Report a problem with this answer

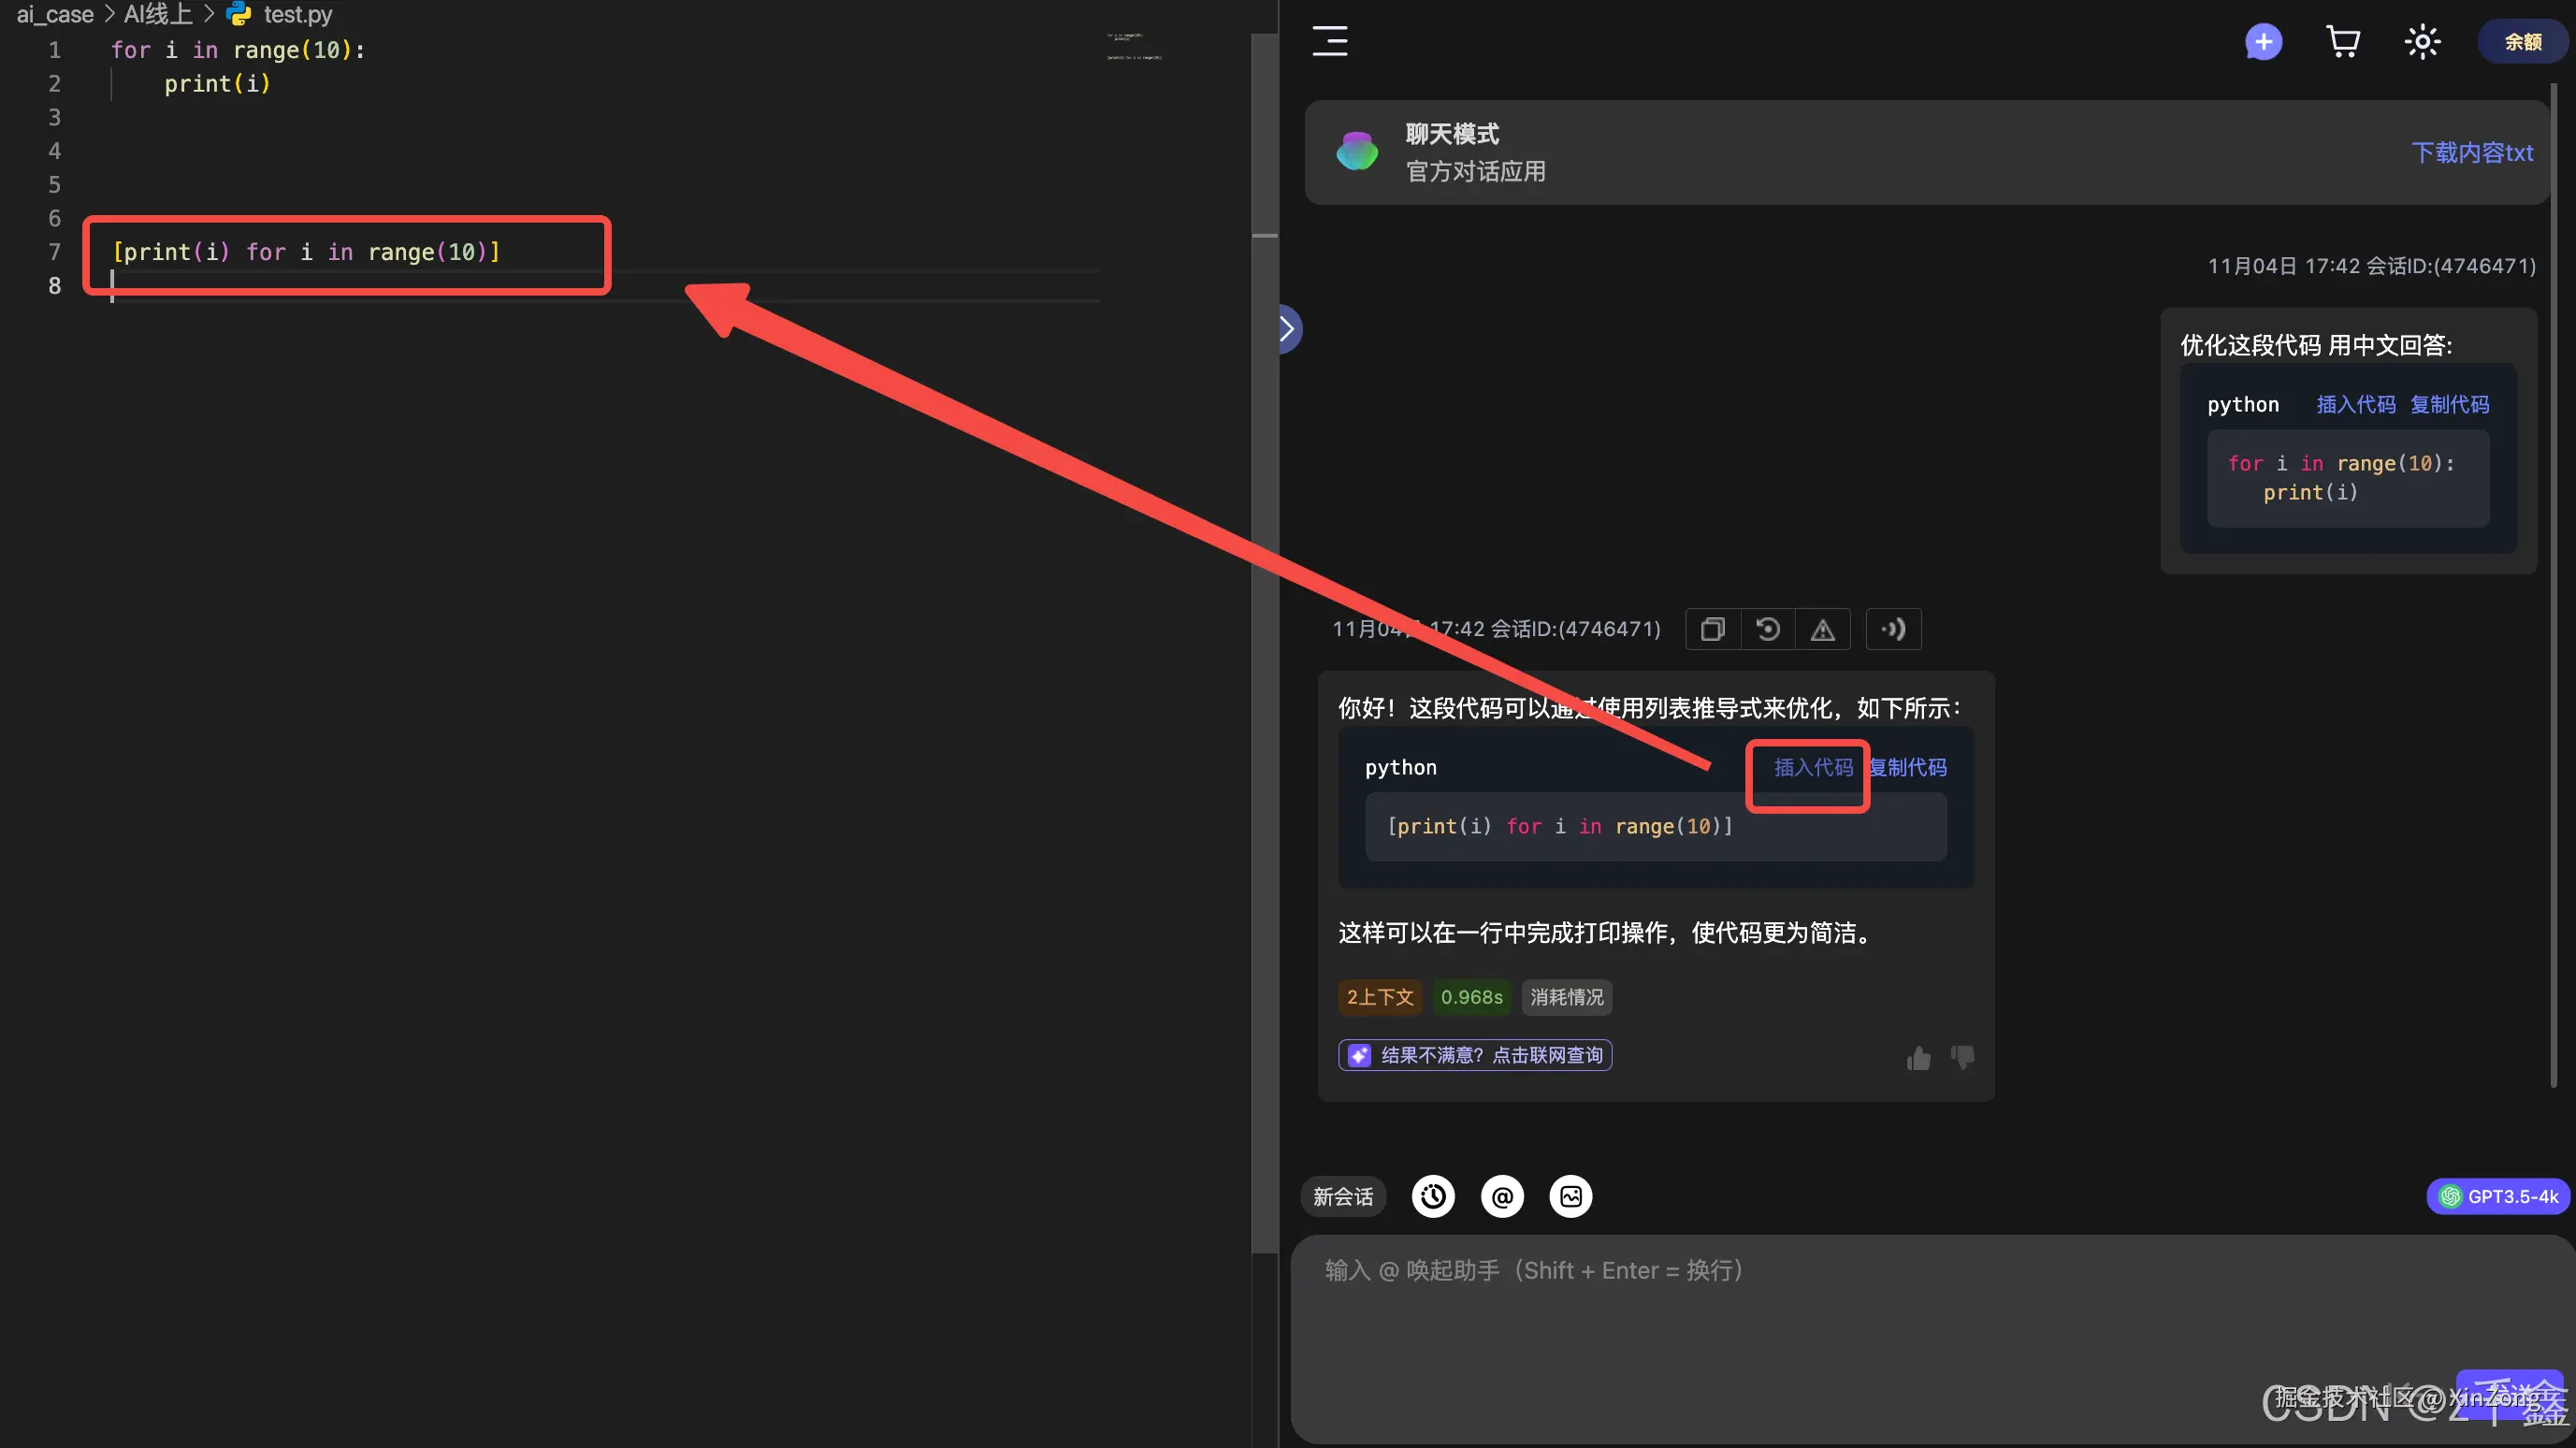point(1824,628)
